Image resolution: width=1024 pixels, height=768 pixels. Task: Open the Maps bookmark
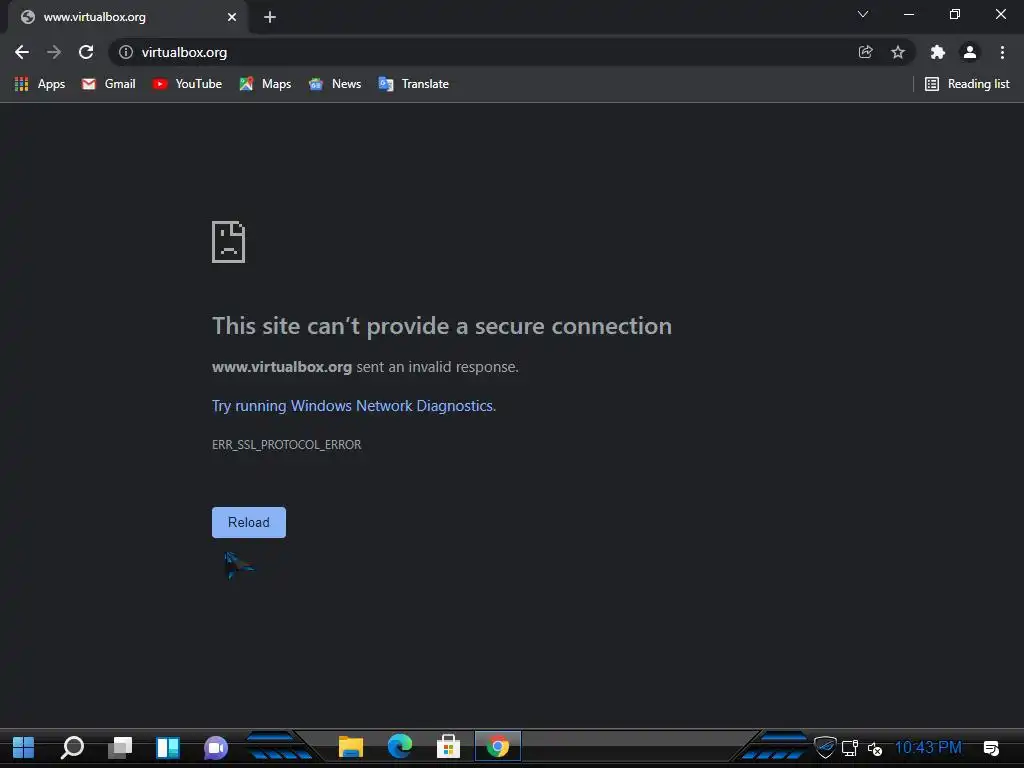pos(265,84)
